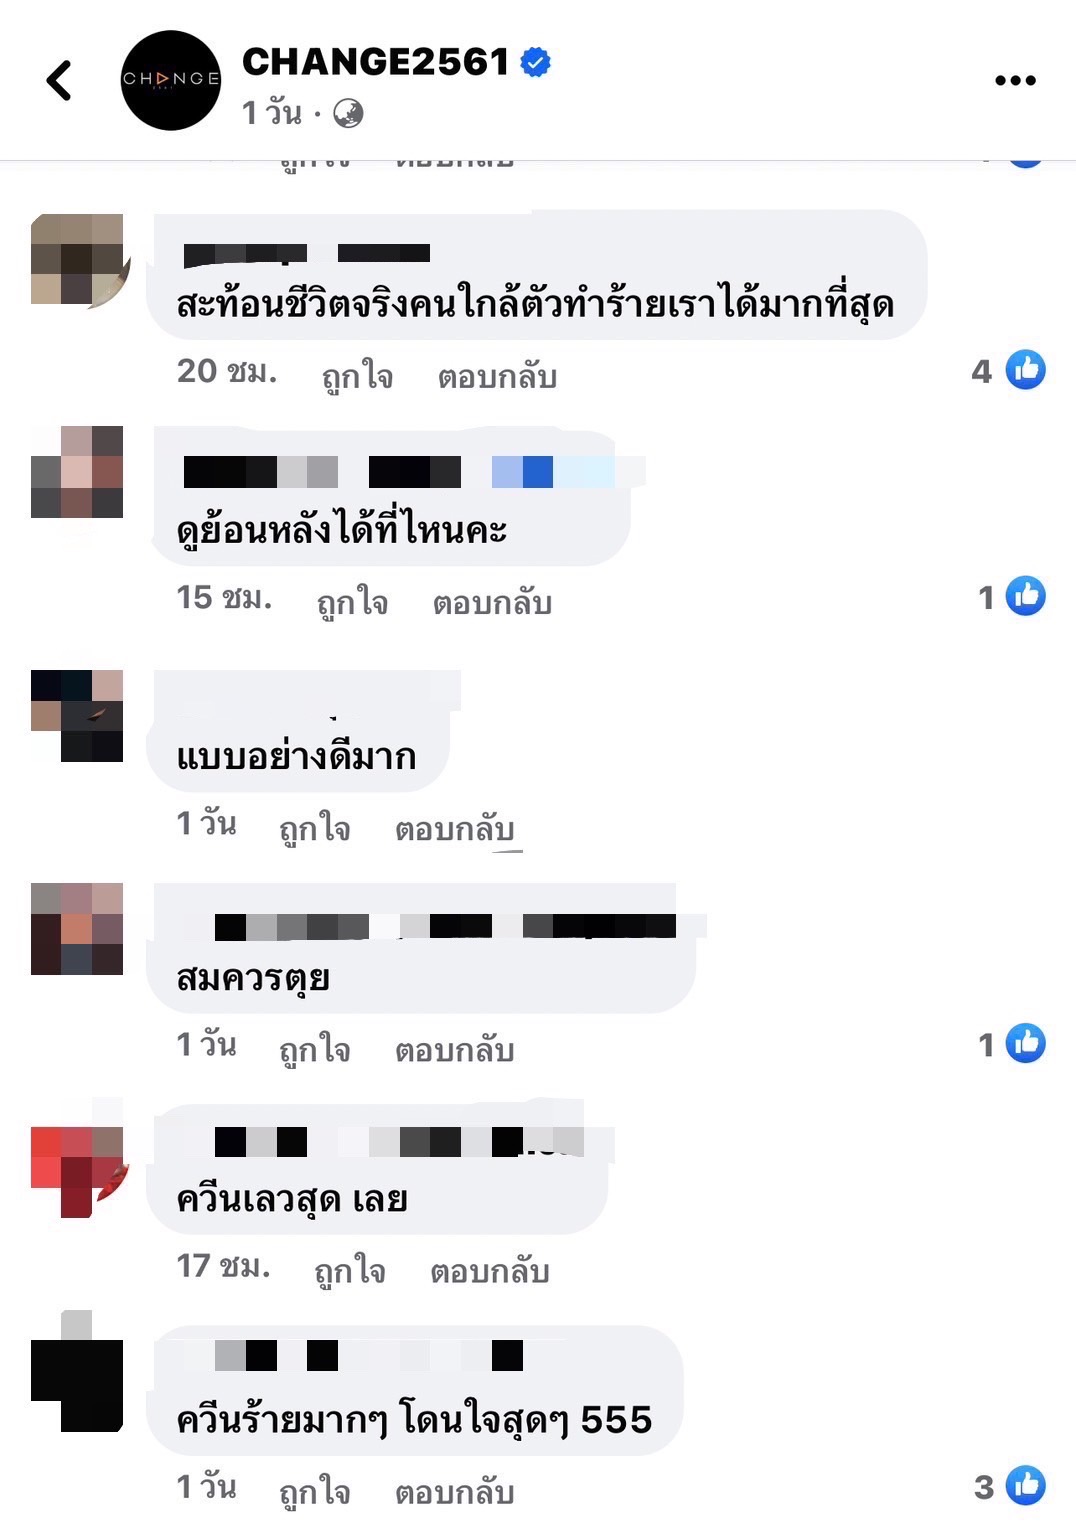Like the comment posted 20 ชม. ago
Screen dimensions: 1076x1523
(x=357, y=376)
